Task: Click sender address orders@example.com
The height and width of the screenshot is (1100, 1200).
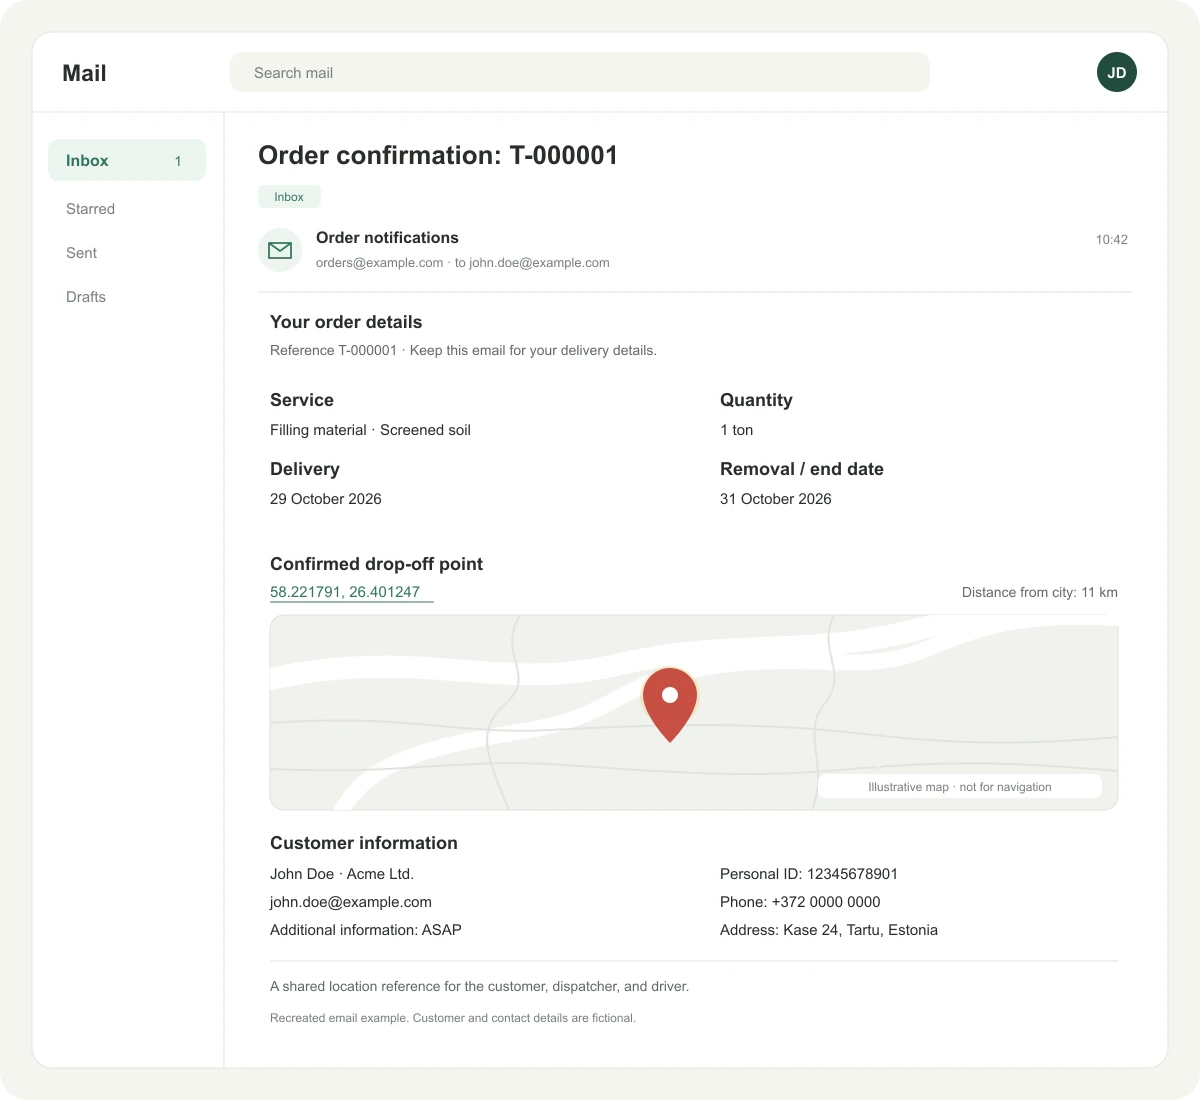Action: click(x=379, y=263)
